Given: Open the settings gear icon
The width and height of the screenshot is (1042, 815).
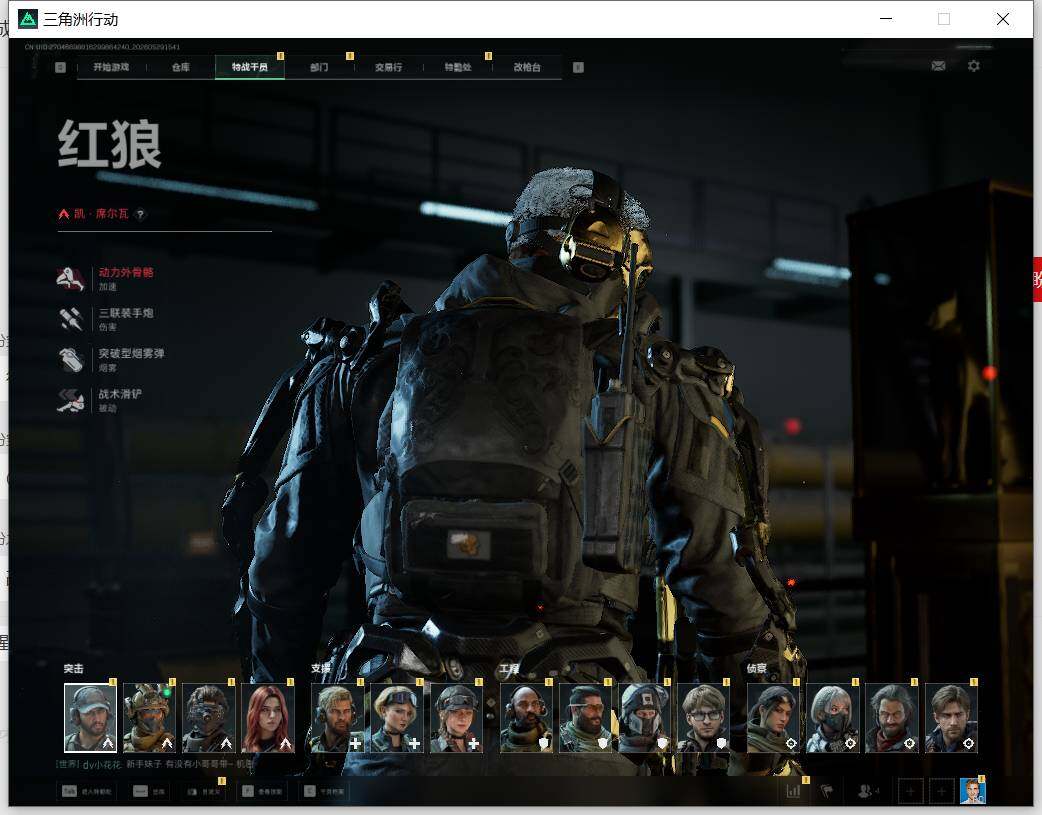Looking at the screenshot, I should click(974, 66).
